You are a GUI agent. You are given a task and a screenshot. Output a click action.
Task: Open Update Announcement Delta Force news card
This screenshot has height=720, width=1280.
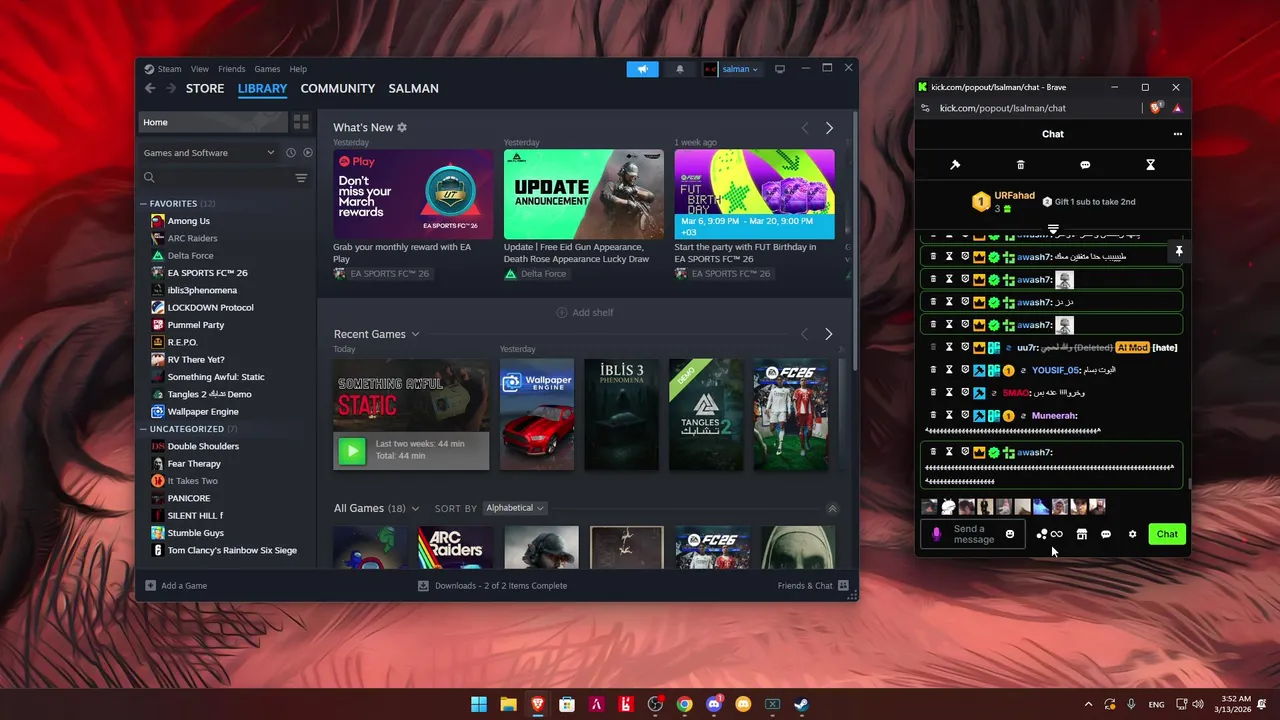584,195
